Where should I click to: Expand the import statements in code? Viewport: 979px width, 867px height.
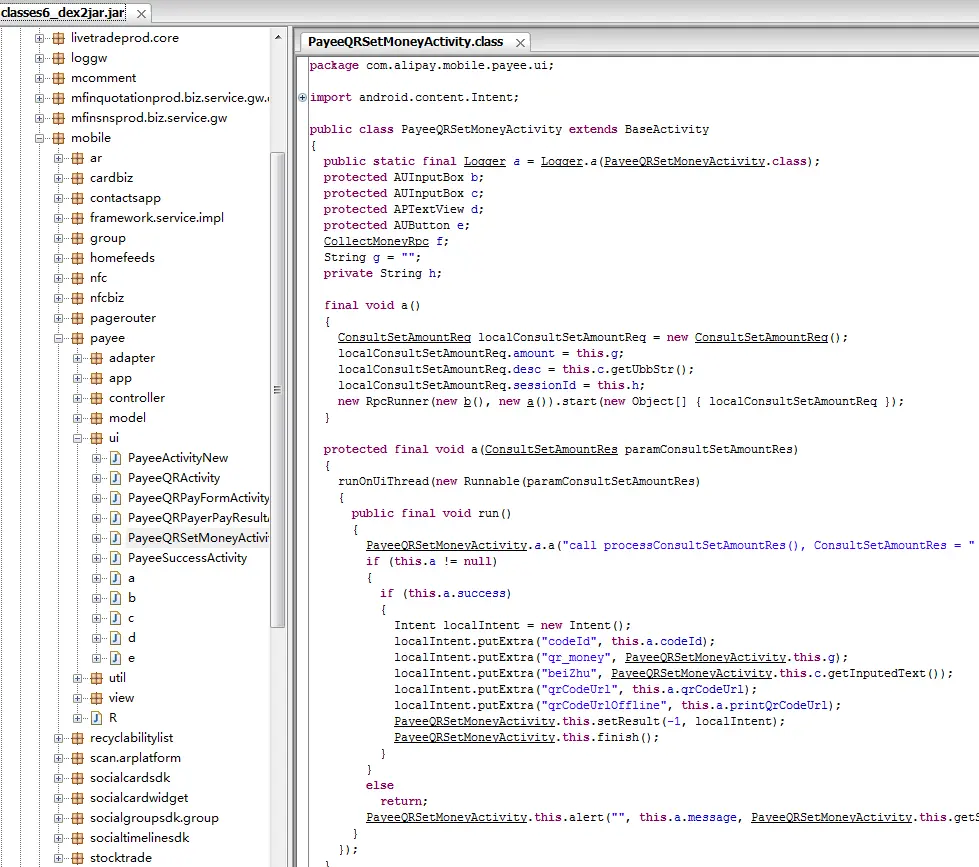(x=302, y=97)
